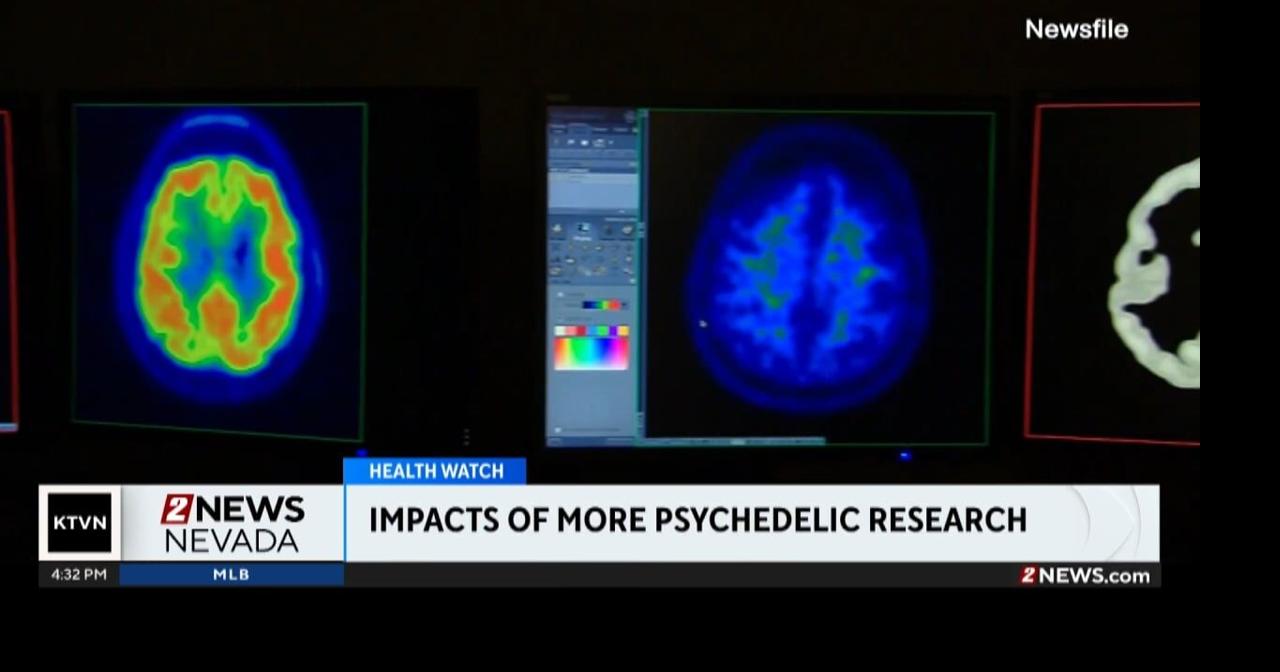Click the 4:32 PM clock display

click(x=79, y=575)
